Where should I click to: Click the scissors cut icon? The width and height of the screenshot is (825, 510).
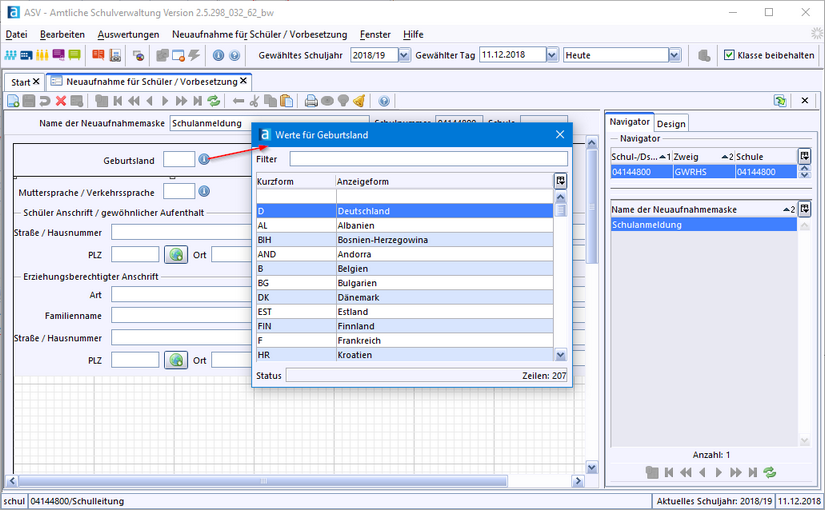point(255,101)
